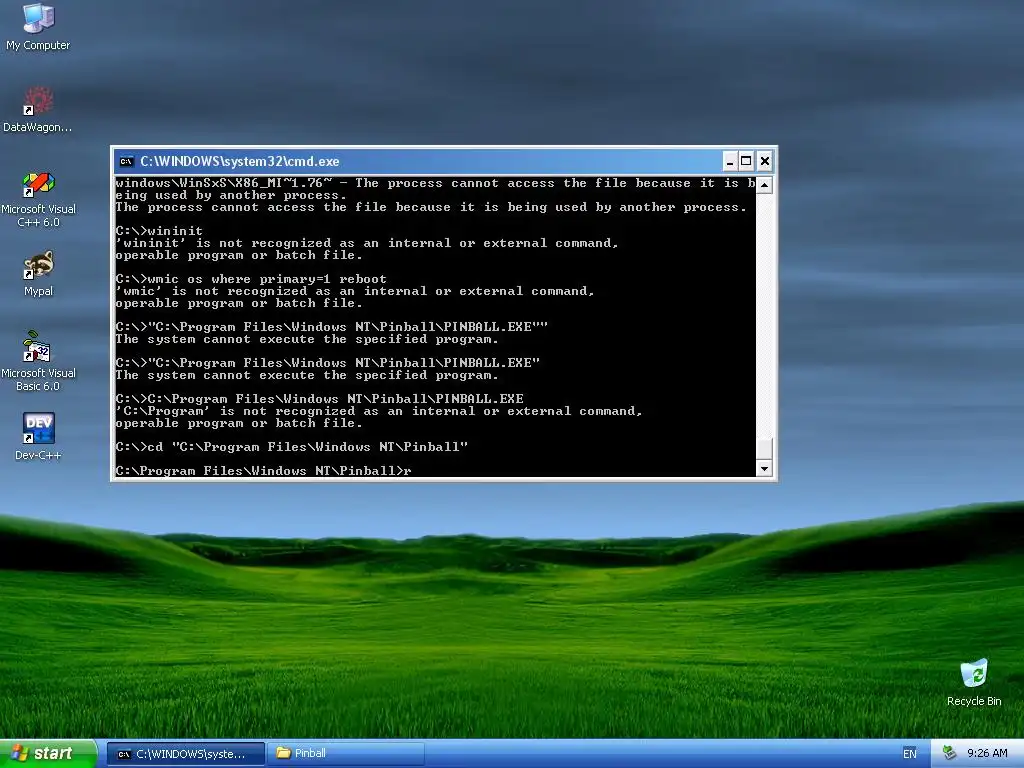Click the current prompt line ending with r
This screenshot has width=1024, height=768.
(264, 471)
